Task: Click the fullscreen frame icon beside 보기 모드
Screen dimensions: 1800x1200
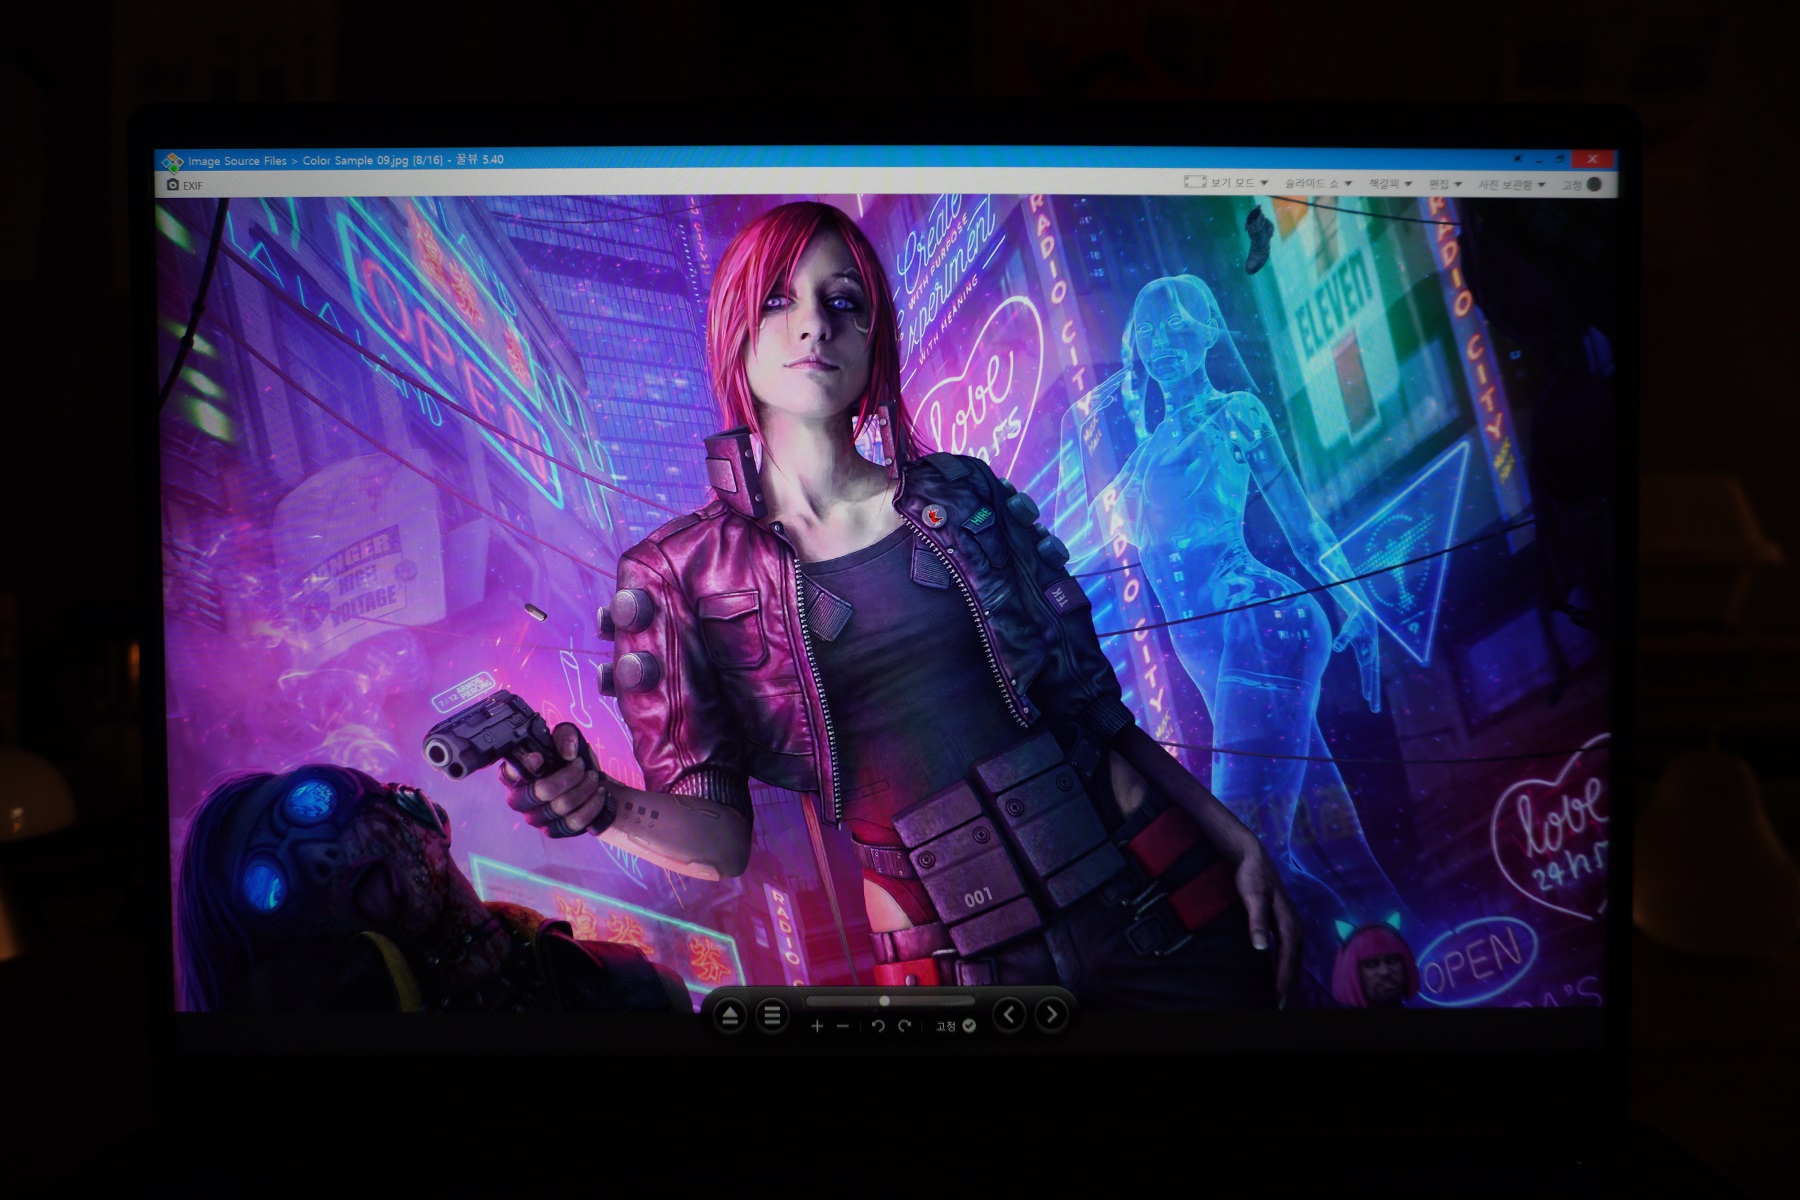Action: pos(1194,182)
